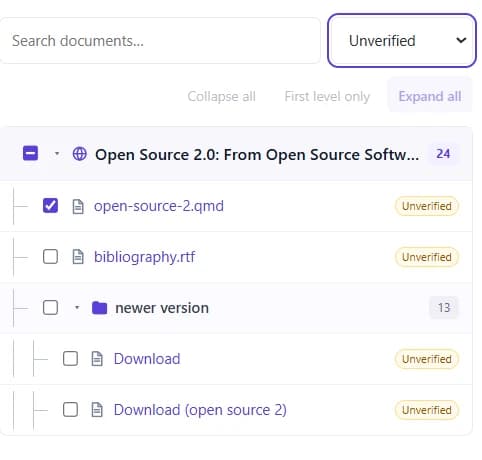Open the plain Download document link
Screen dimensions: 482x460
tap(147, 359)
